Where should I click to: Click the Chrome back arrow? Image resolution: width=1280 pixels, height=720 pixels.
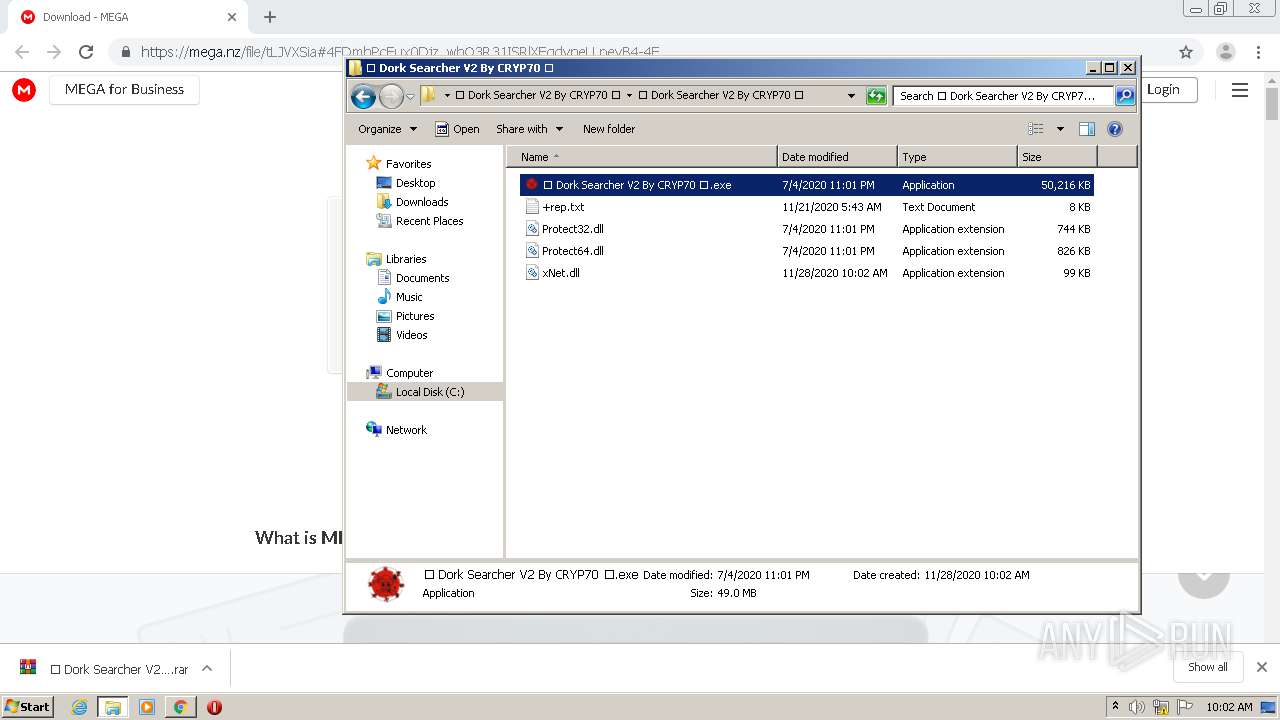pyautogui.click(x=22, y=52)
